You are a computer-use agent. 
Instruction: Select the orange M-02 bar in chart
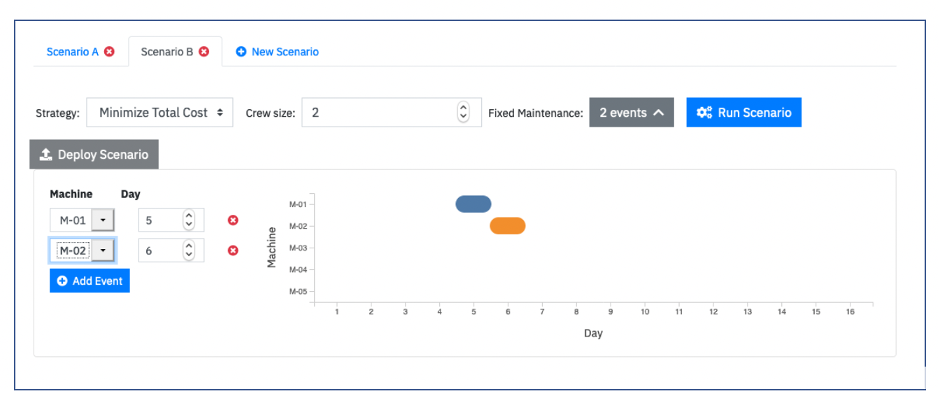point(508,226)
